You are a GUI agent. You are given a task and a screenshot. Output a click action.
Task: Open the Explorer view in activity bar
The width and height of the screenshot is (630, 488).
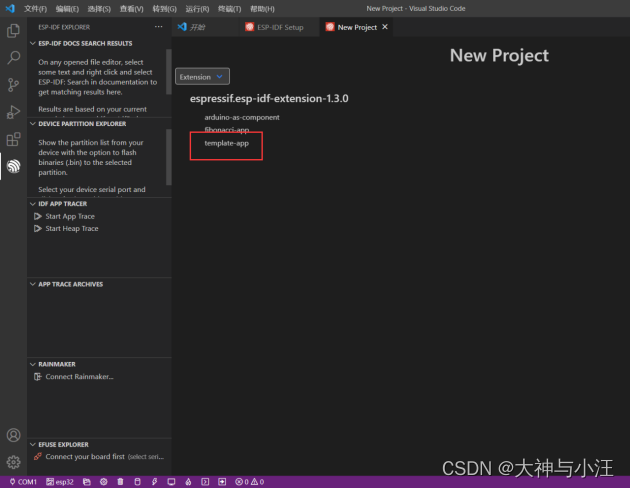click(13, 31)
